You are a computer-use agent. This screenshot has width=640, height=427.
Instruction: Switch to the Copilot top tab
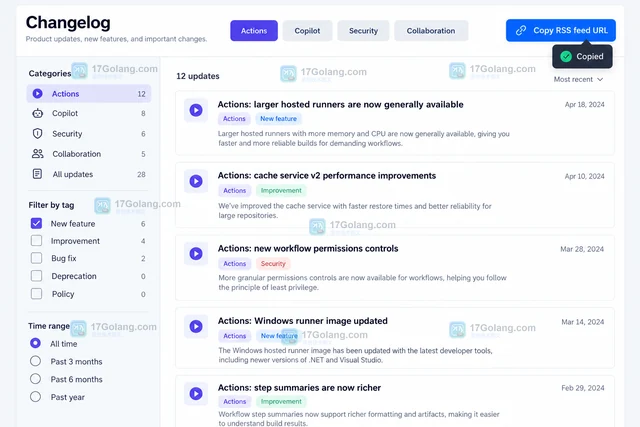[307, 31]
